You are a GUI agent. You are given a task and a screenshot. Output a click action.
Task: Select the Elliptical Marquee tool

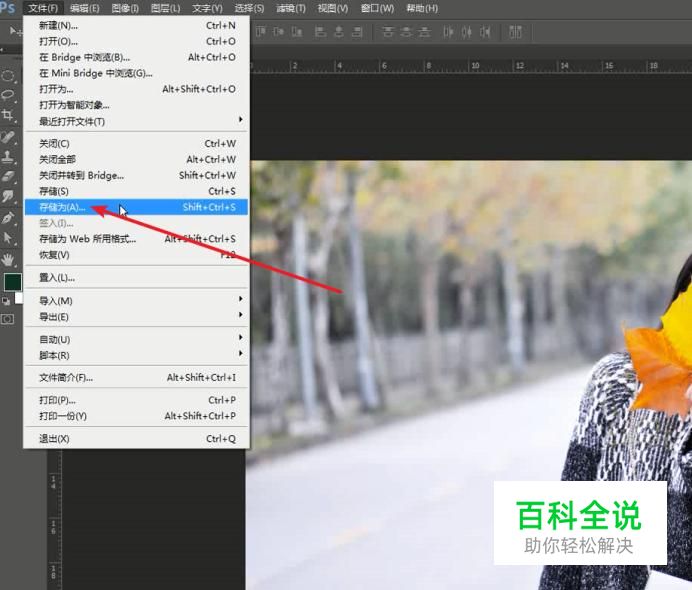coord(8,75)
